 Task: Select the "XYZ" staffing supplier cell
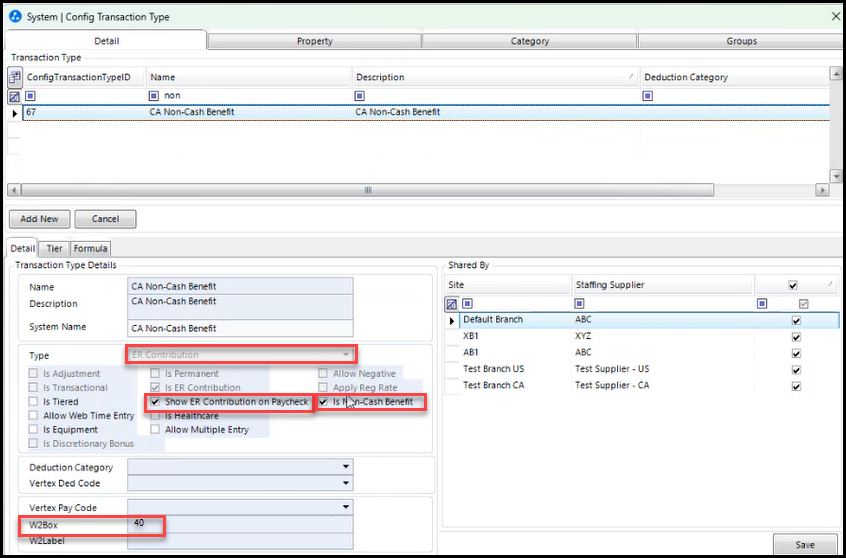[663, 336]
